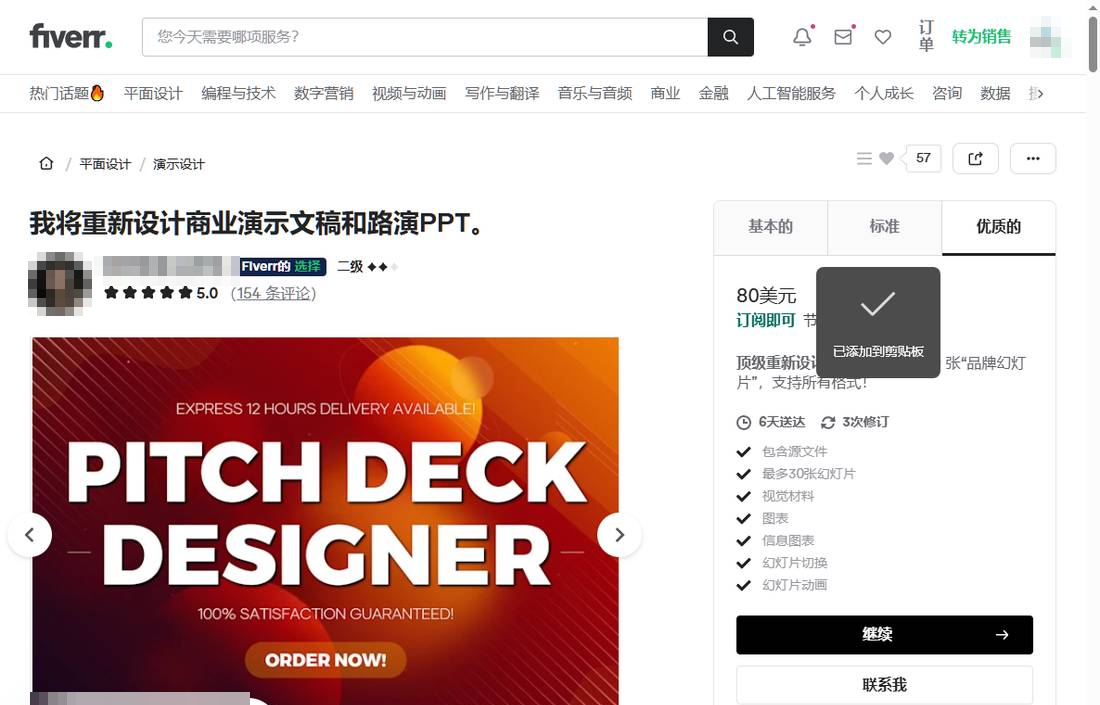Viewport: 1100px width, 705px height.
Task: Show the next gallery image
Action: [x=619, y=535]
